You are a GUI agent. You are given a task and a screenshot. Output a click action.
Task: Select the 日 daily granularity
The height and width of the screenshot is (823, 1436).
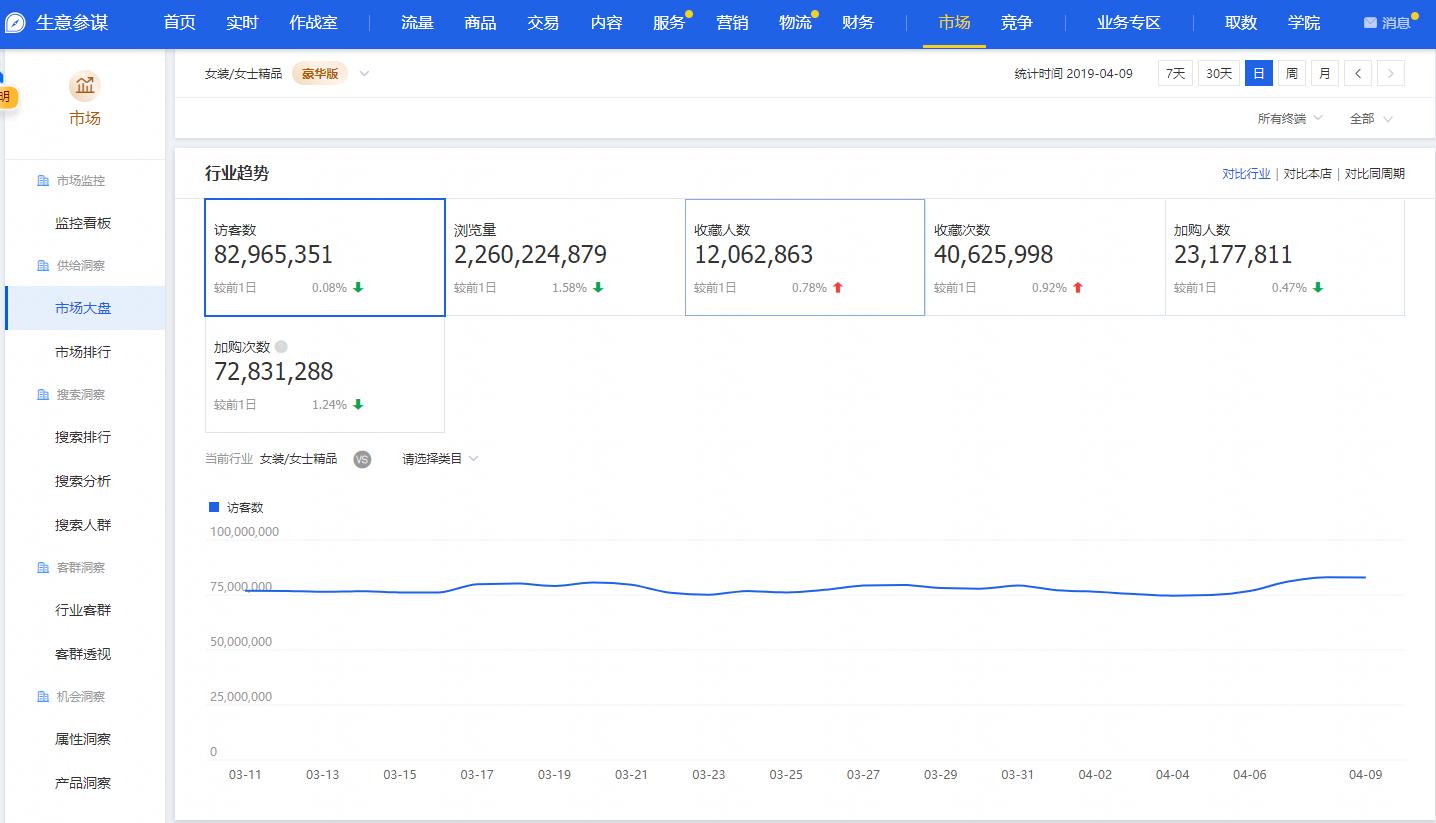[1259, 73]
